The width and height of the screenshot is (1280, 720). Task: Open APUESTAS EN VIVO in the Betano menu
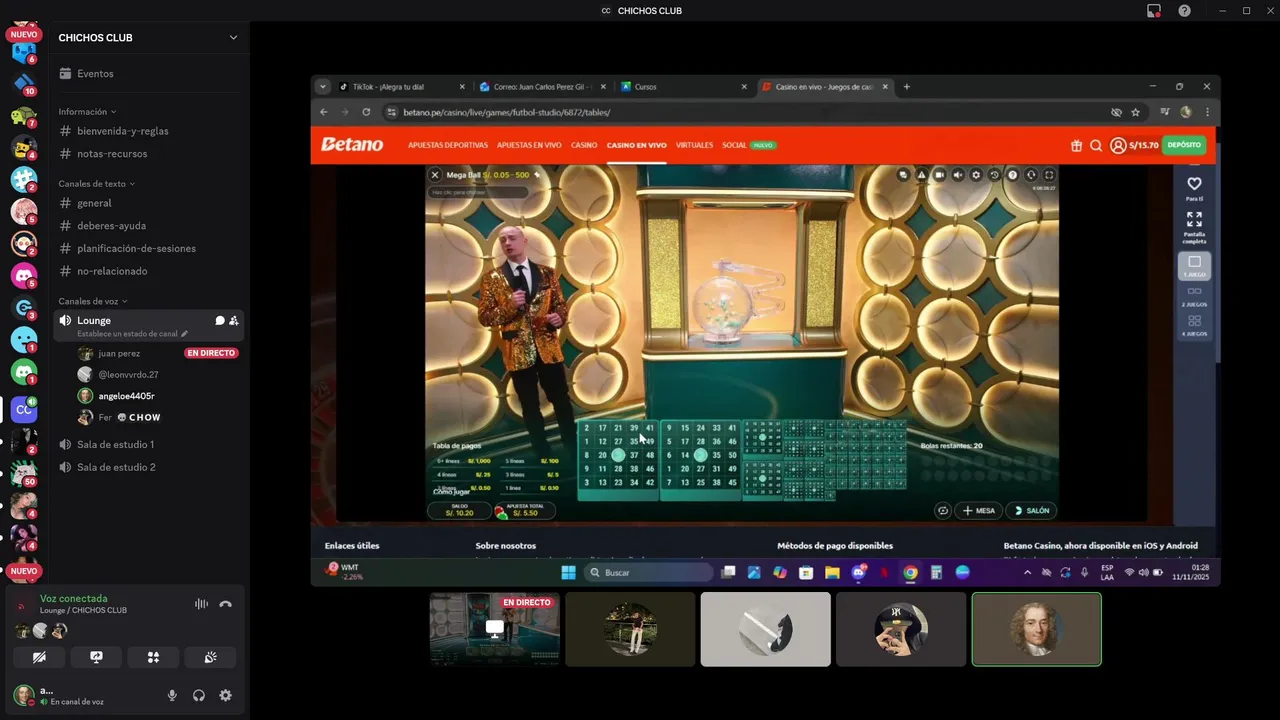(x=529, y=145)
